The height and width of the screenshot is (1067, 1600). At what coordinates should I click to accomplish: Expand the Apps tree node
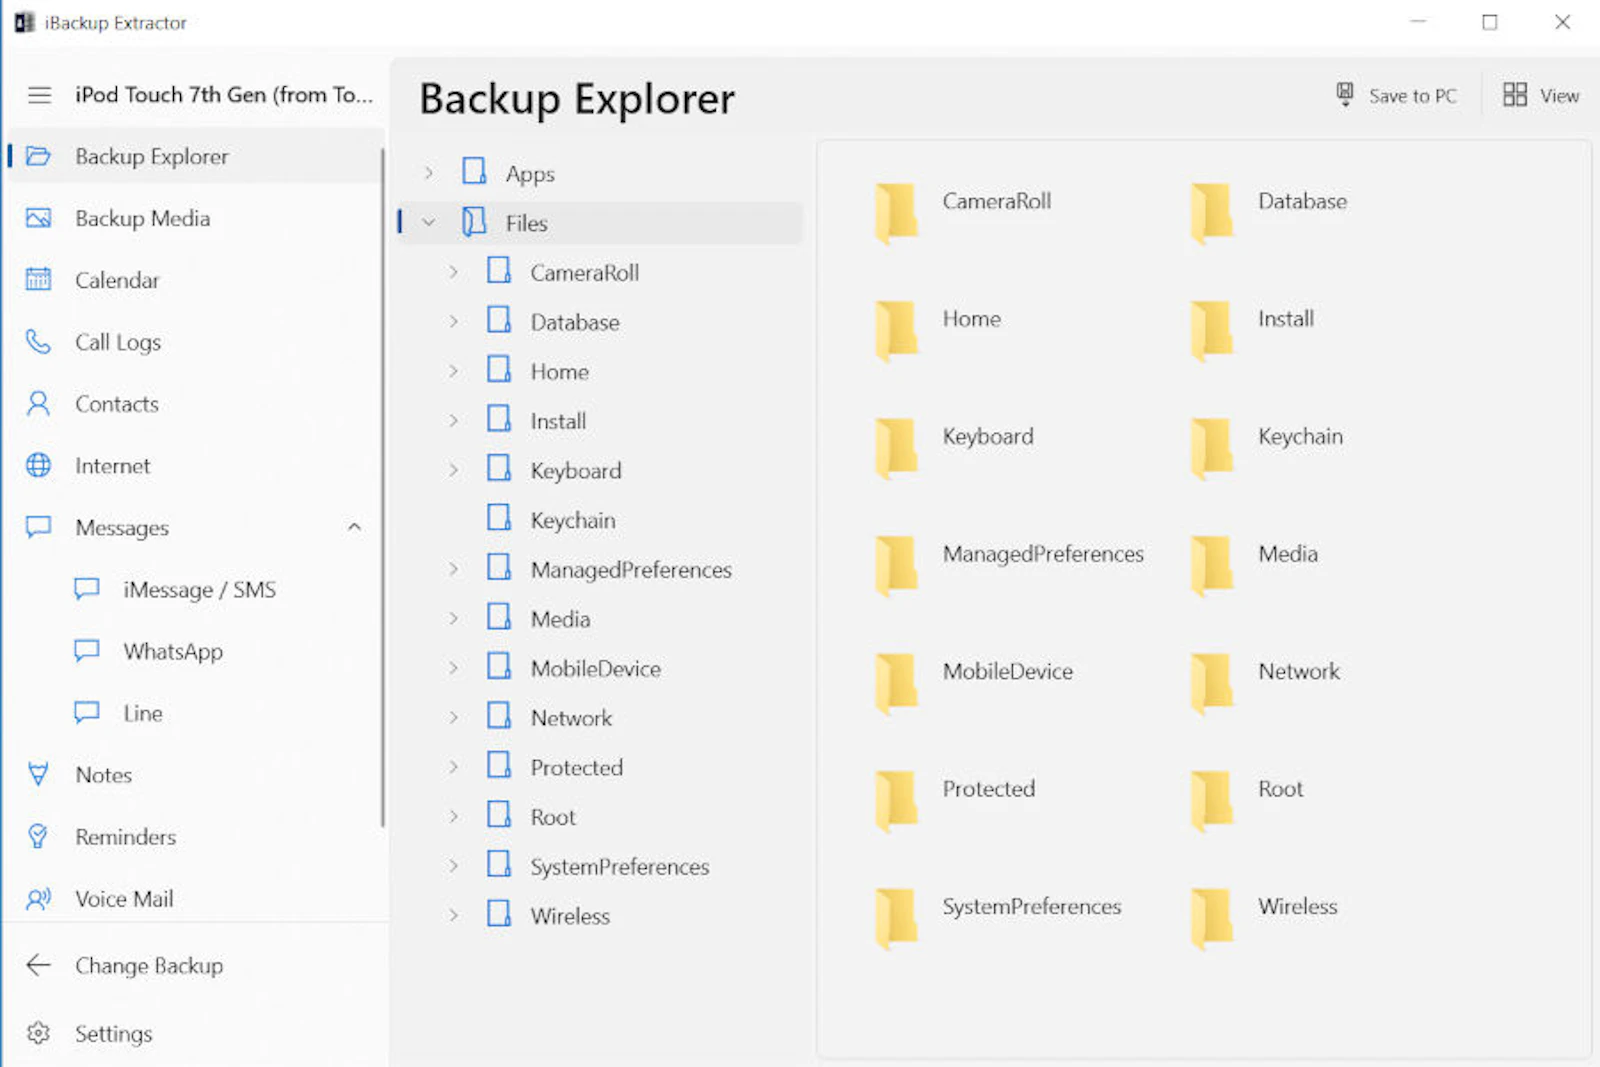click(x=429, y=173)
